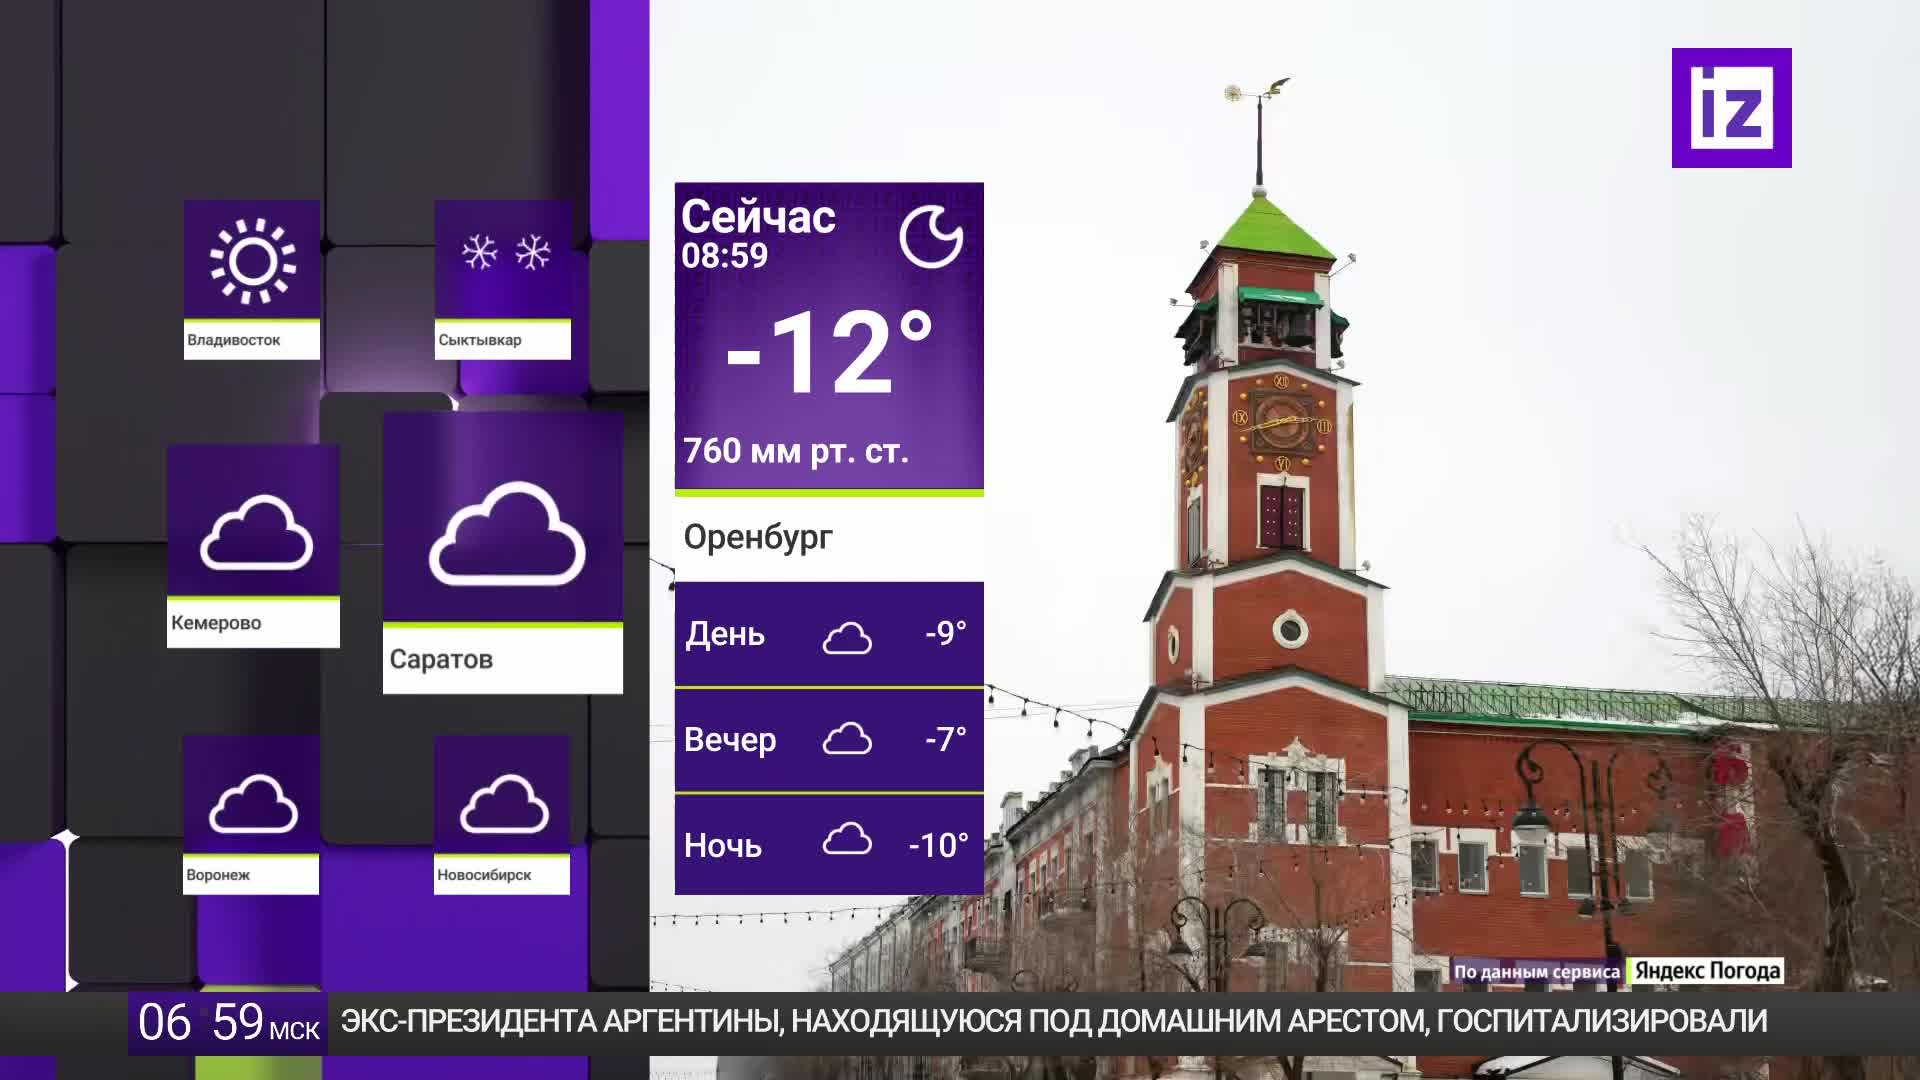This screenshot has width=1920, height=1080.
Task: Select the Оренбург city label
Action: [x=758, y=537]
